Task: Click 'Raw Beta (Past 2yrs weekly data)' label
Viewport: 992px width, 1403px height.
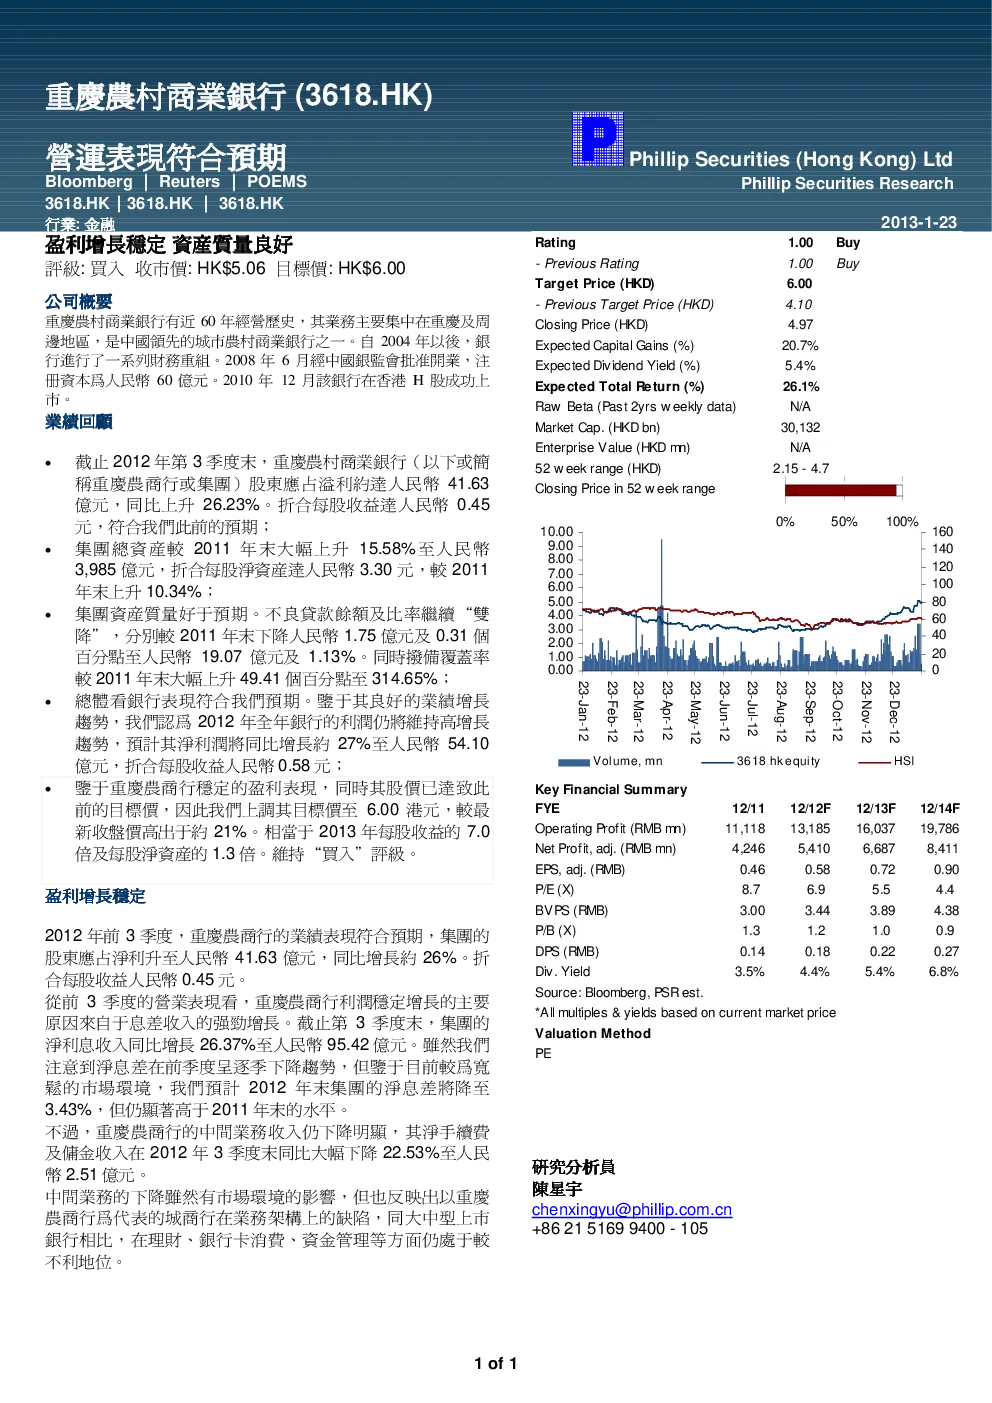Action: [x=636, y=407]
